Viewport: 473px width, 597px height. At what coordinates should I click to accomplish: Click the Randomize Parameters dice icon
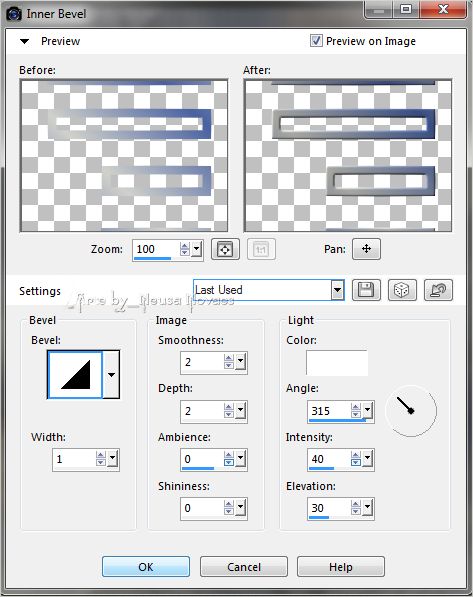(402, 290)
